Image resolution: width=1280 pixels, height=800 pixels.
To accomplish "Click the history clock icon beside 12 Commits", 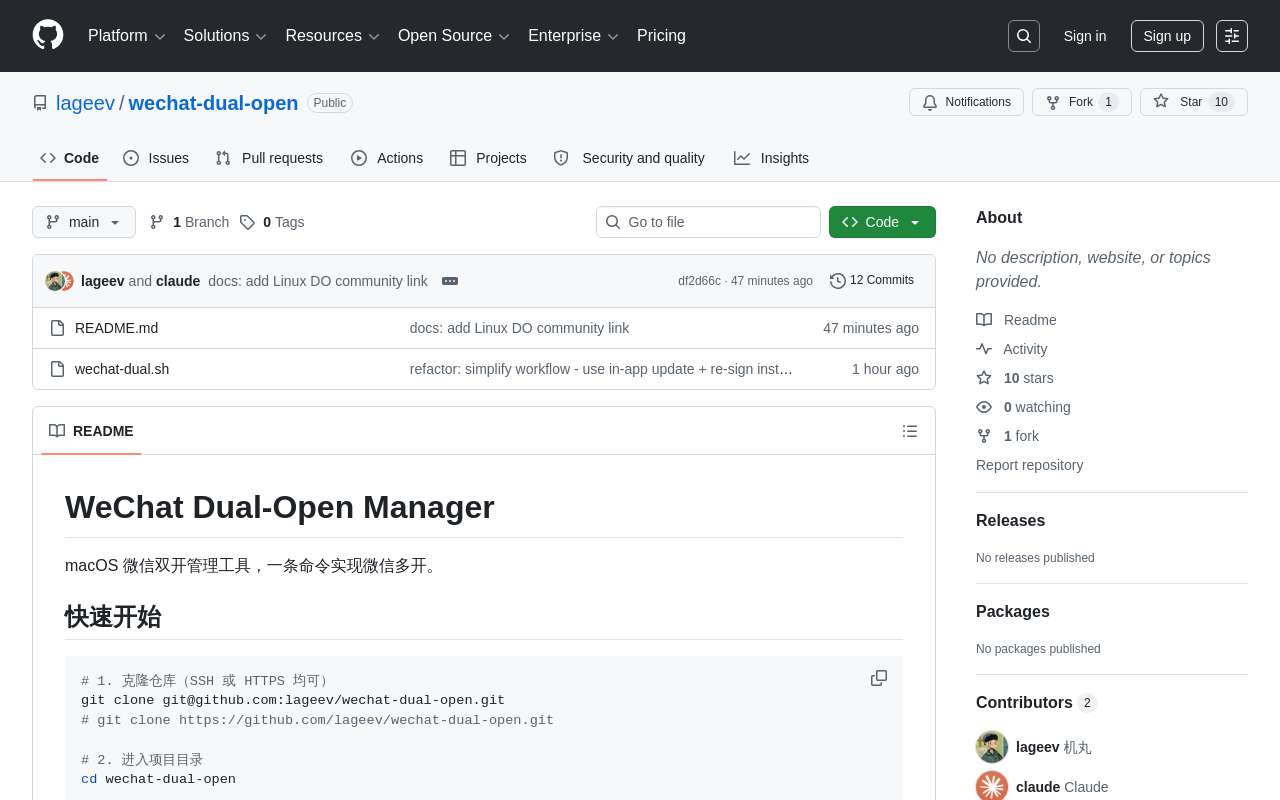I will (x=838, y=281).
